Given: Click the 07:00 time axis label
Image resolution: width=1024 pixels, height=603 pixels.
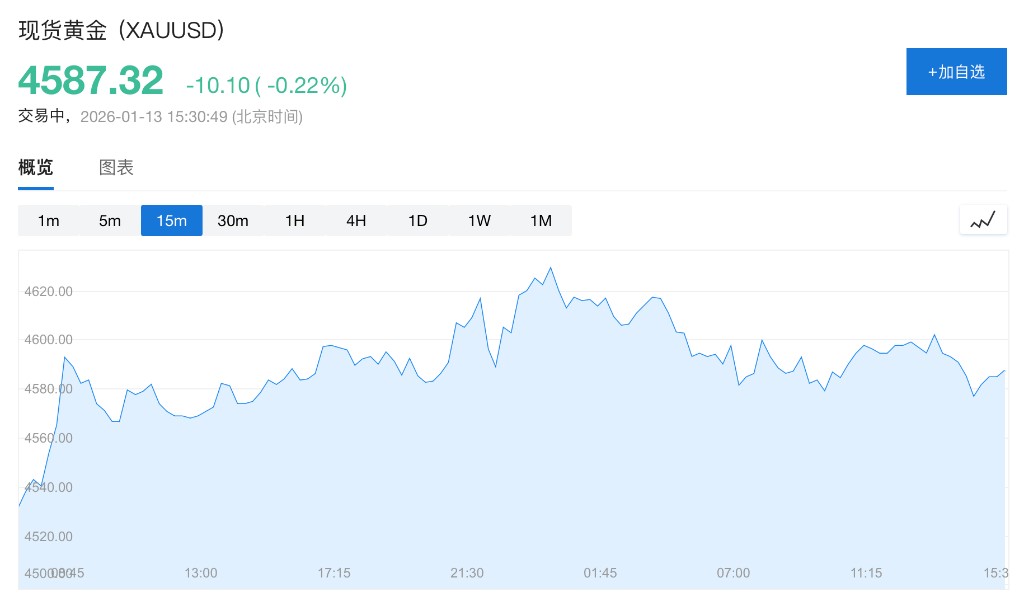Looking at the screenshot, I should 733,573.
